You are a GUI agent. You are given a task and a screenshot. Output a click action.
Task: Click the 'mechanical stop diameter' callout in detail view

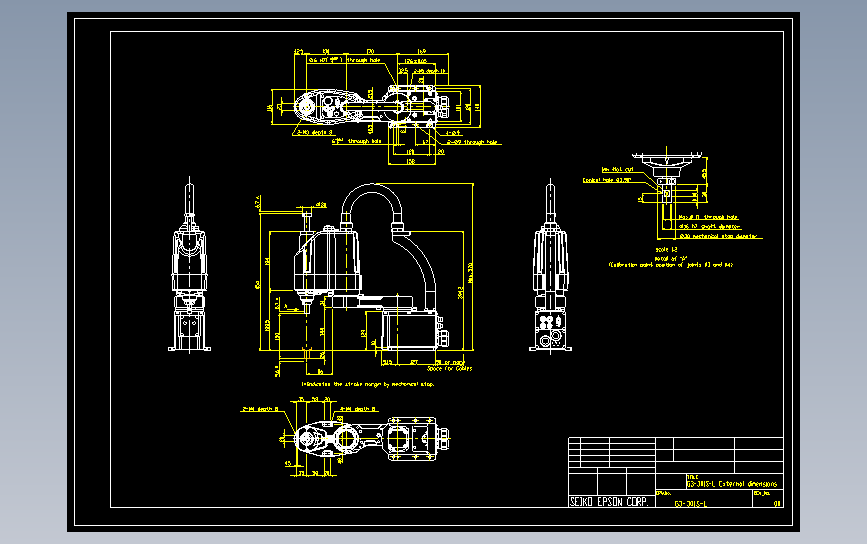pos(718,236)
